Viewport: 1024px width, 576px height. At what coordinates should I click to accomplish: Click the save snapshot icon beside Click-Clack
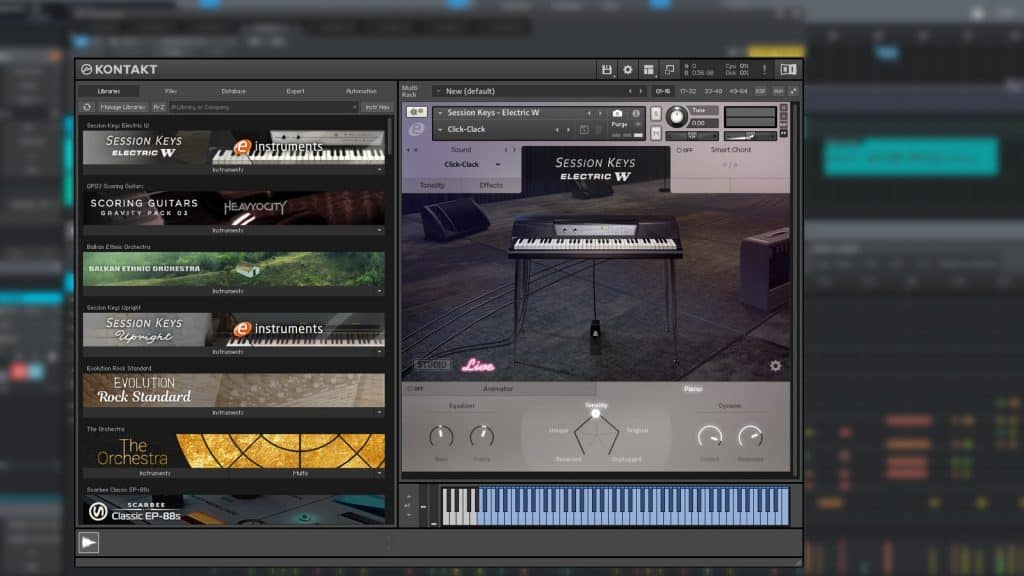click(584, 130)
